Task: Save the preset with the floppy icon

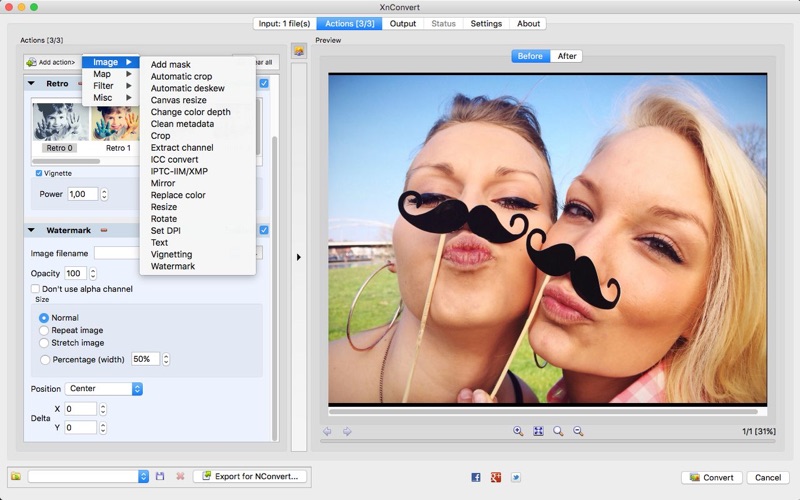Action: (160, 477)
